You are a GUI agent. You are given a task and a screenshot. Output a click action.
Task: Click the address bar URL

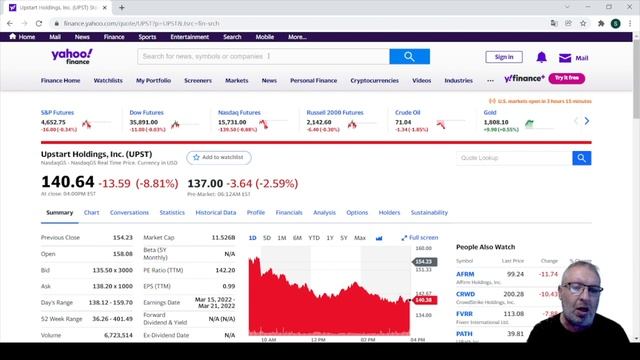(141, 24)
